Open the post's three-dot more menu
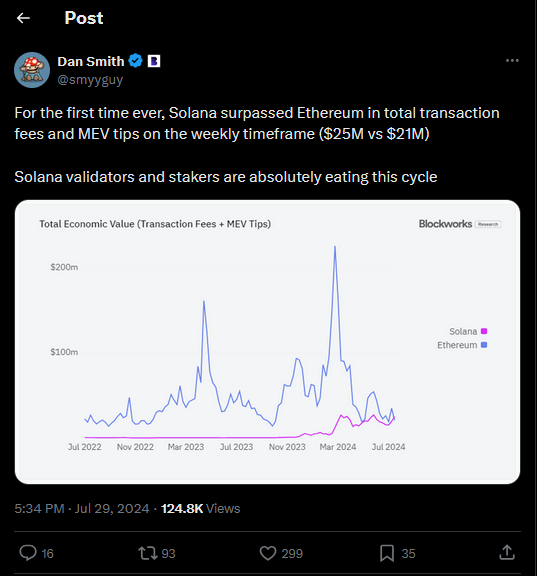537x576 pixels. tap(512, 61)
